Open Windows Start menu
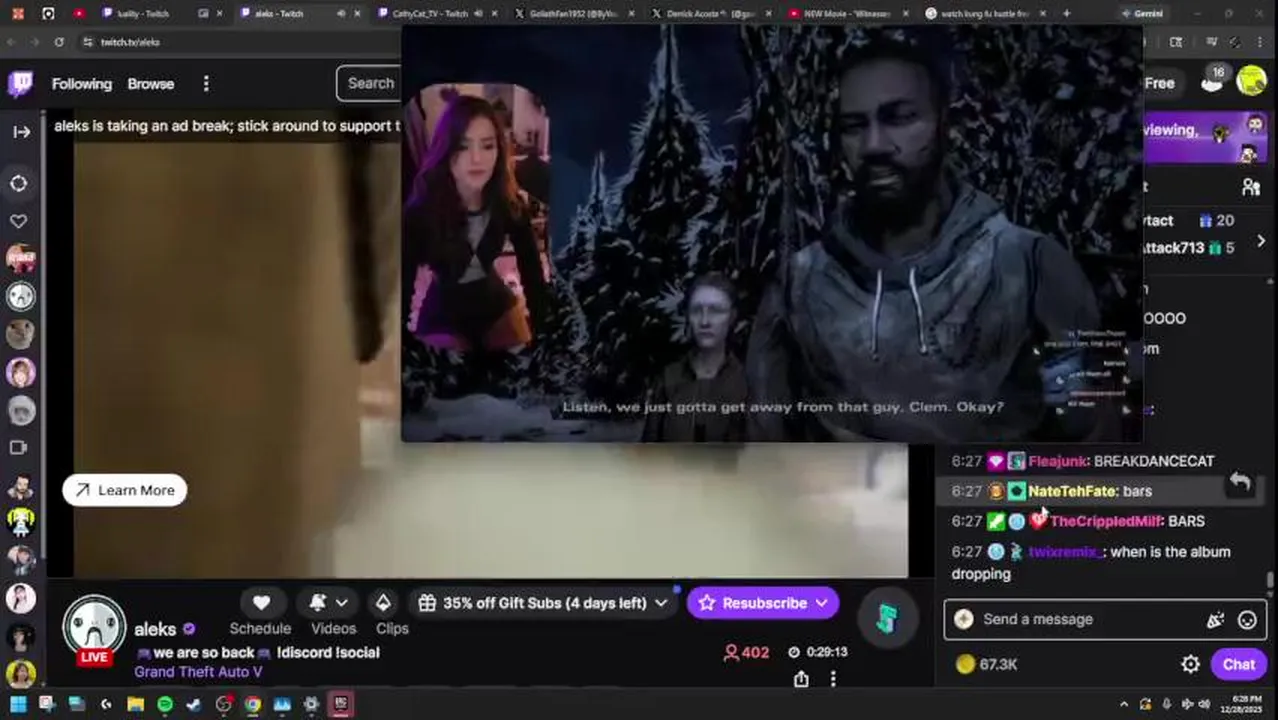The width and height of the screenshot is (1278, 720). tap(17, 704)
